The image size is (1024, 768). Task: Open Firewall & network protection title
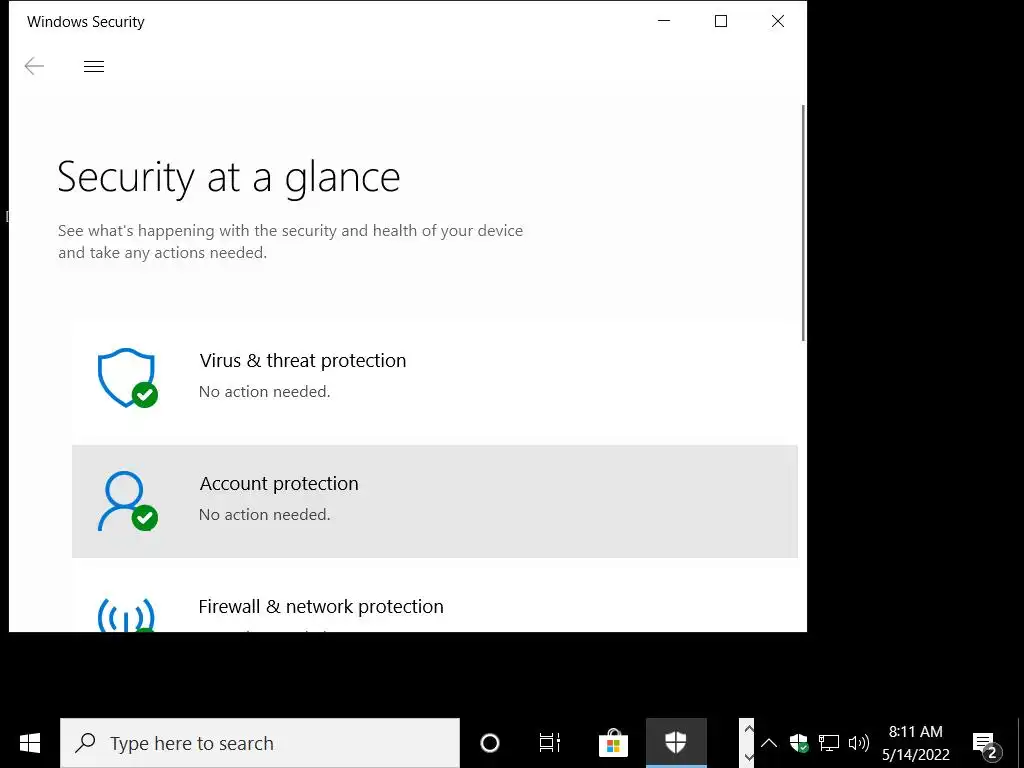pos(321,606)
